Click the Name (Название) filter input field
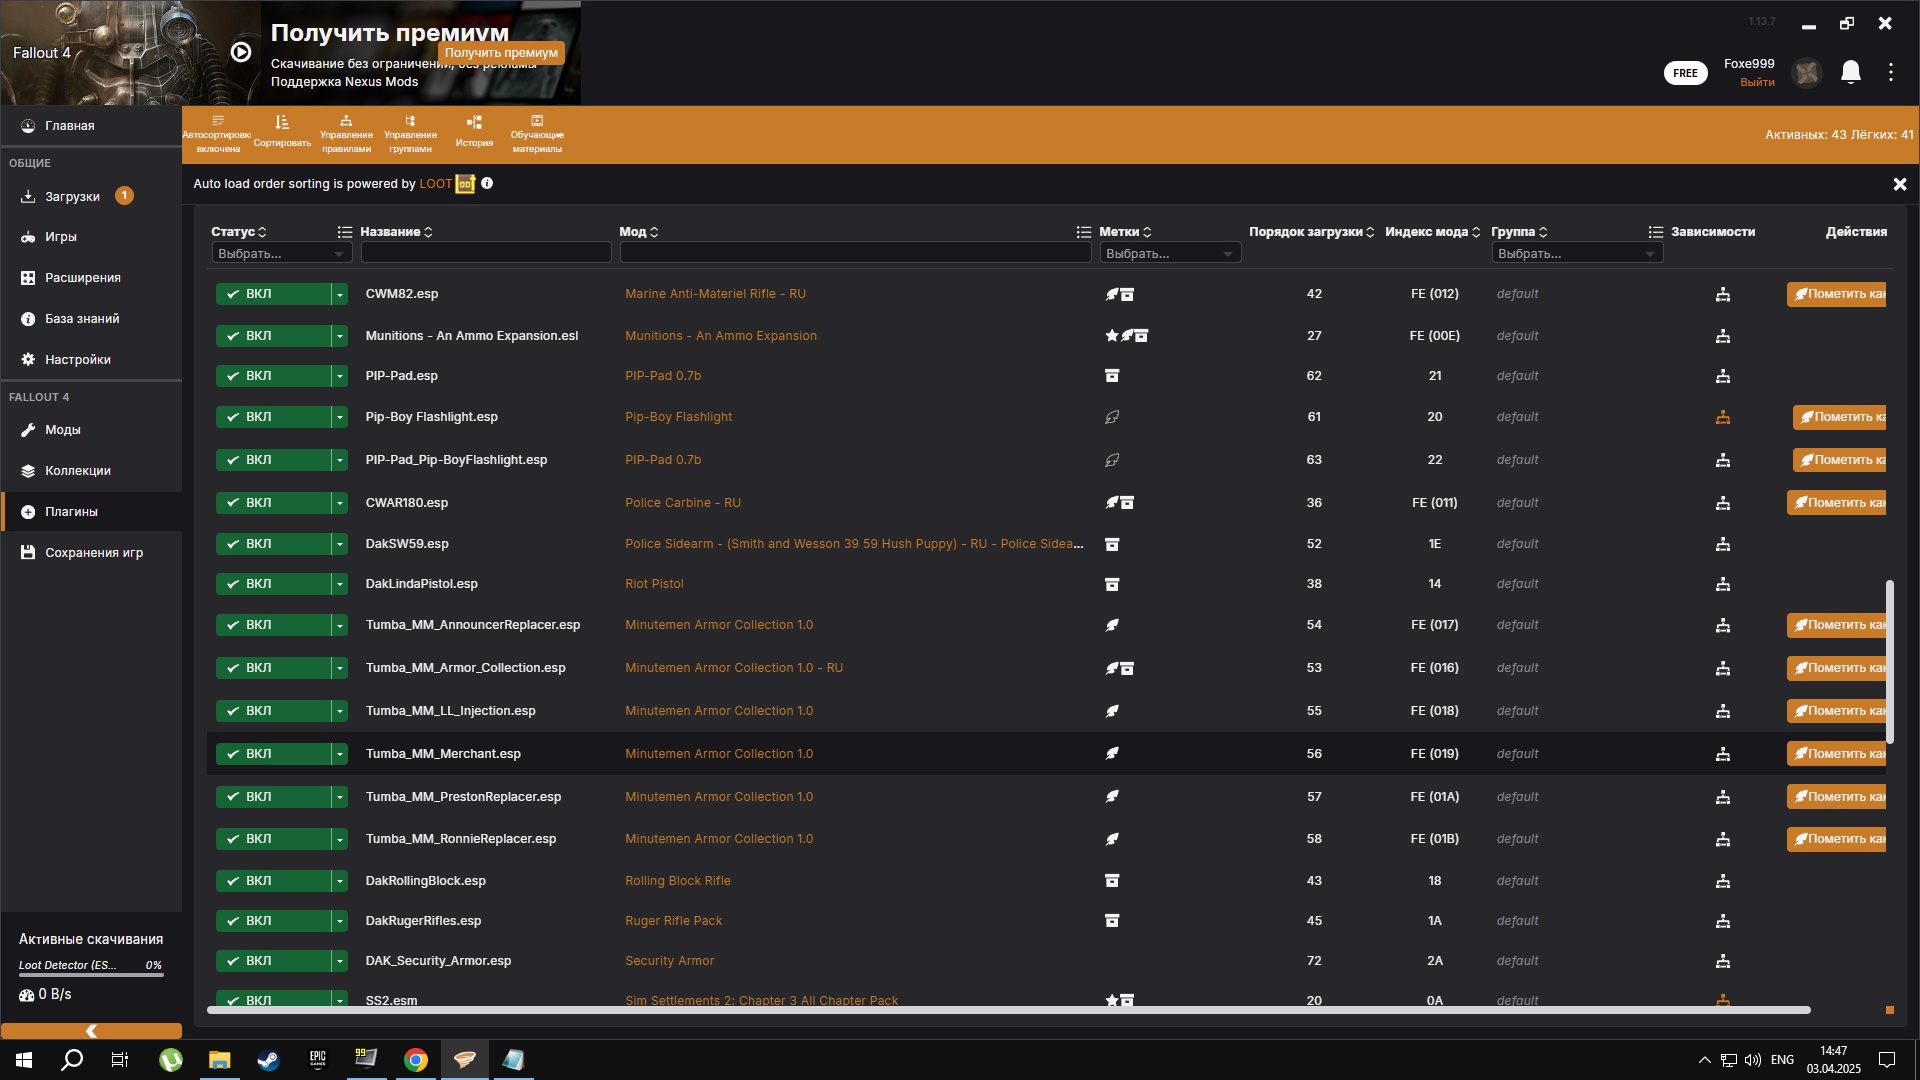 (x=485, y=254)
